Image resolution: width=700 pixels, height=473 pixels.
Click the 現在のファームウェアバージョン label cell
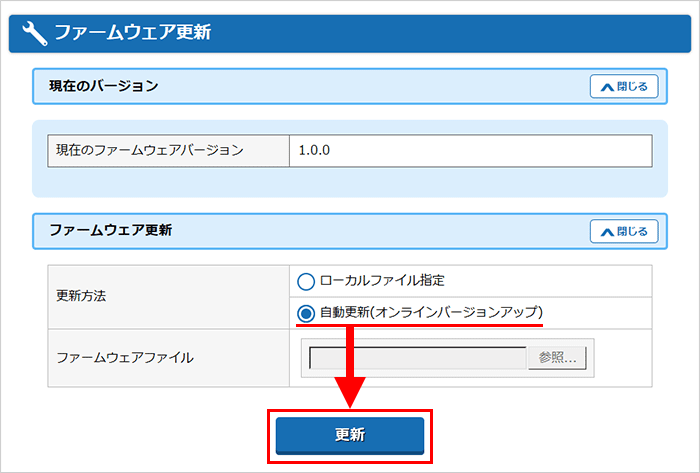tap(167, 151)
